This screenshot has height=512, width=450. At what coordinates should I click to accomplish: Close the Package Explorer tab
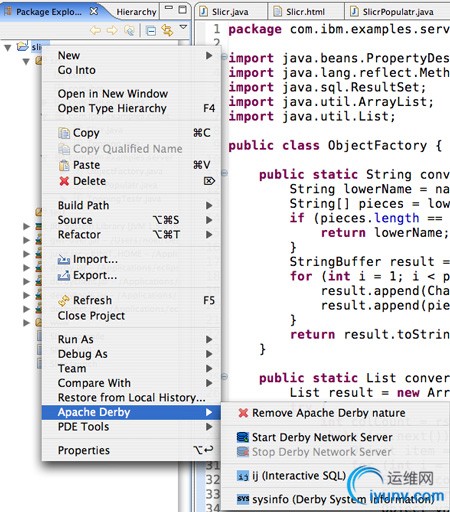[94, 11]
